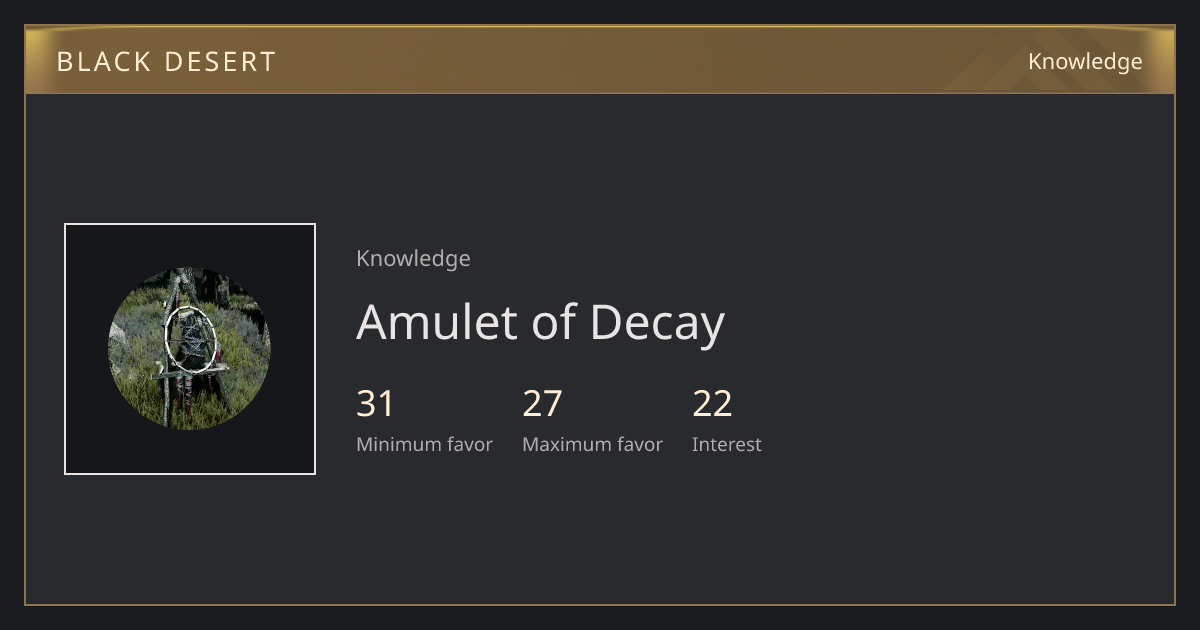The height and width of the screenshot is (630, 1200).
Task: Click the Minimum favor value 31
Action: point(375,404)
